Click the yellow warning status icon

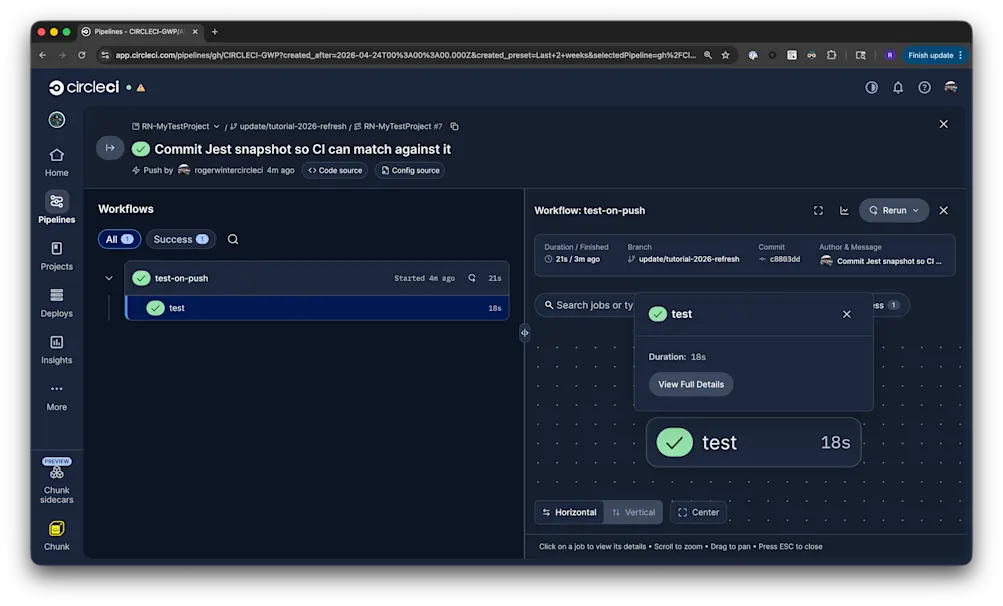(141, 88)
